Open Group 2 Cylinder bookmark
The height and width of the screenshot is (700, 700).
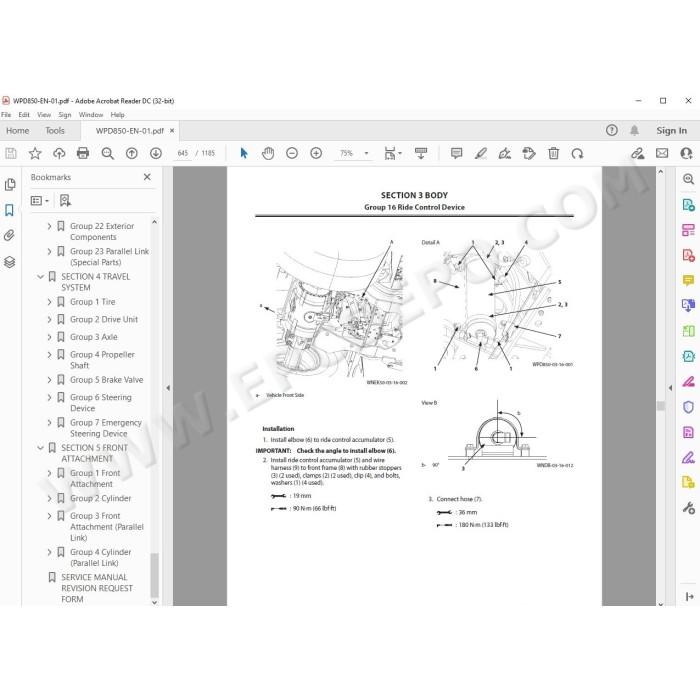pos(100,498)
